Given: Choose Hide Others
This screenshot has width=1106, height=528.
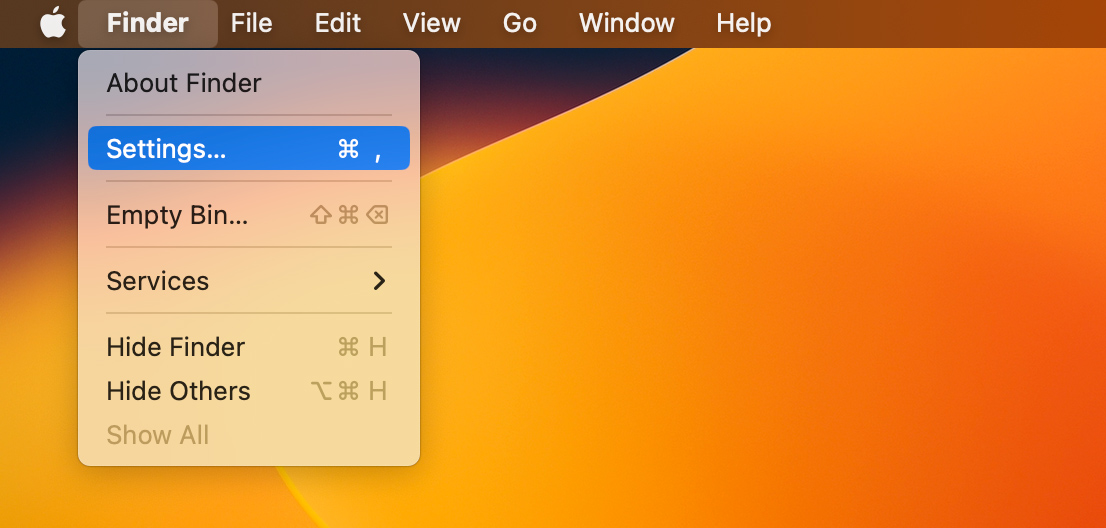Looking at the screenshot, I should [x=249, y=391].
